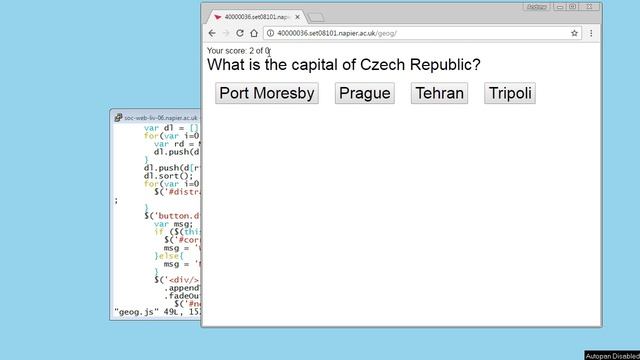Answer with Port Moresby
640x360 pixels.
[267, 93]
